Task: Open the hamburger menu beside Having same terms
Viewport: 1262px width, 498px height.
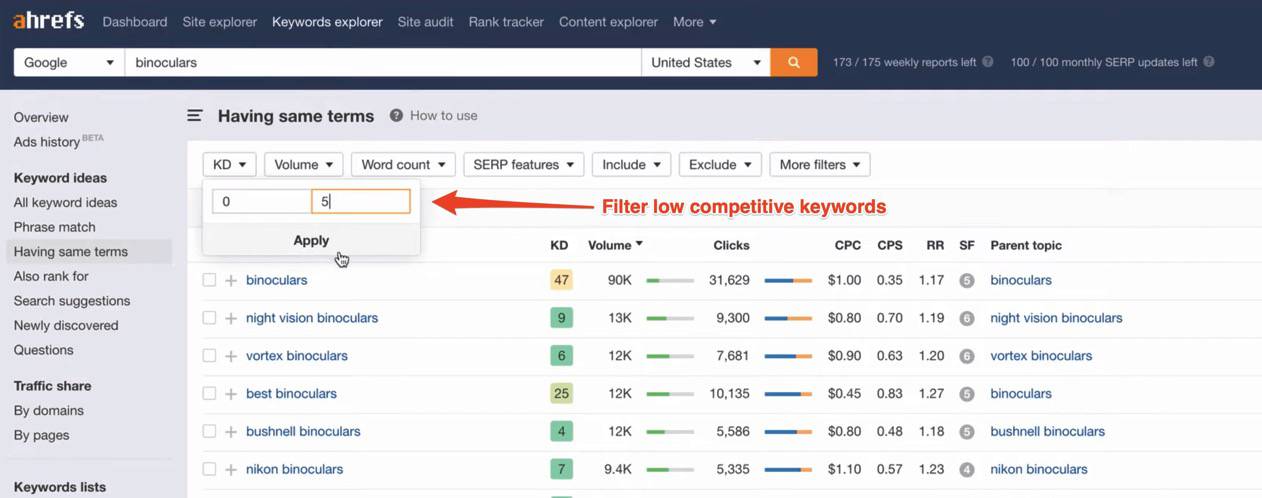Action: point(195,116)
